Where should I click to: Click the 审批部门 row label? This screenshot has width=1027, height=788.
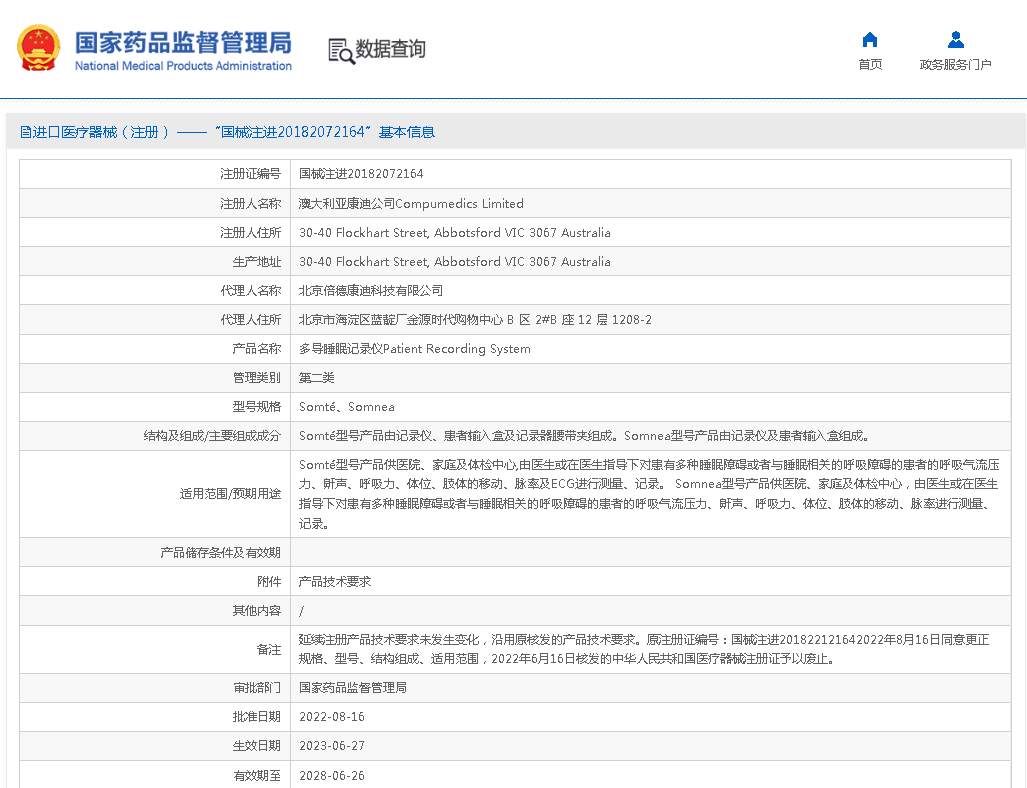[257, 688]
